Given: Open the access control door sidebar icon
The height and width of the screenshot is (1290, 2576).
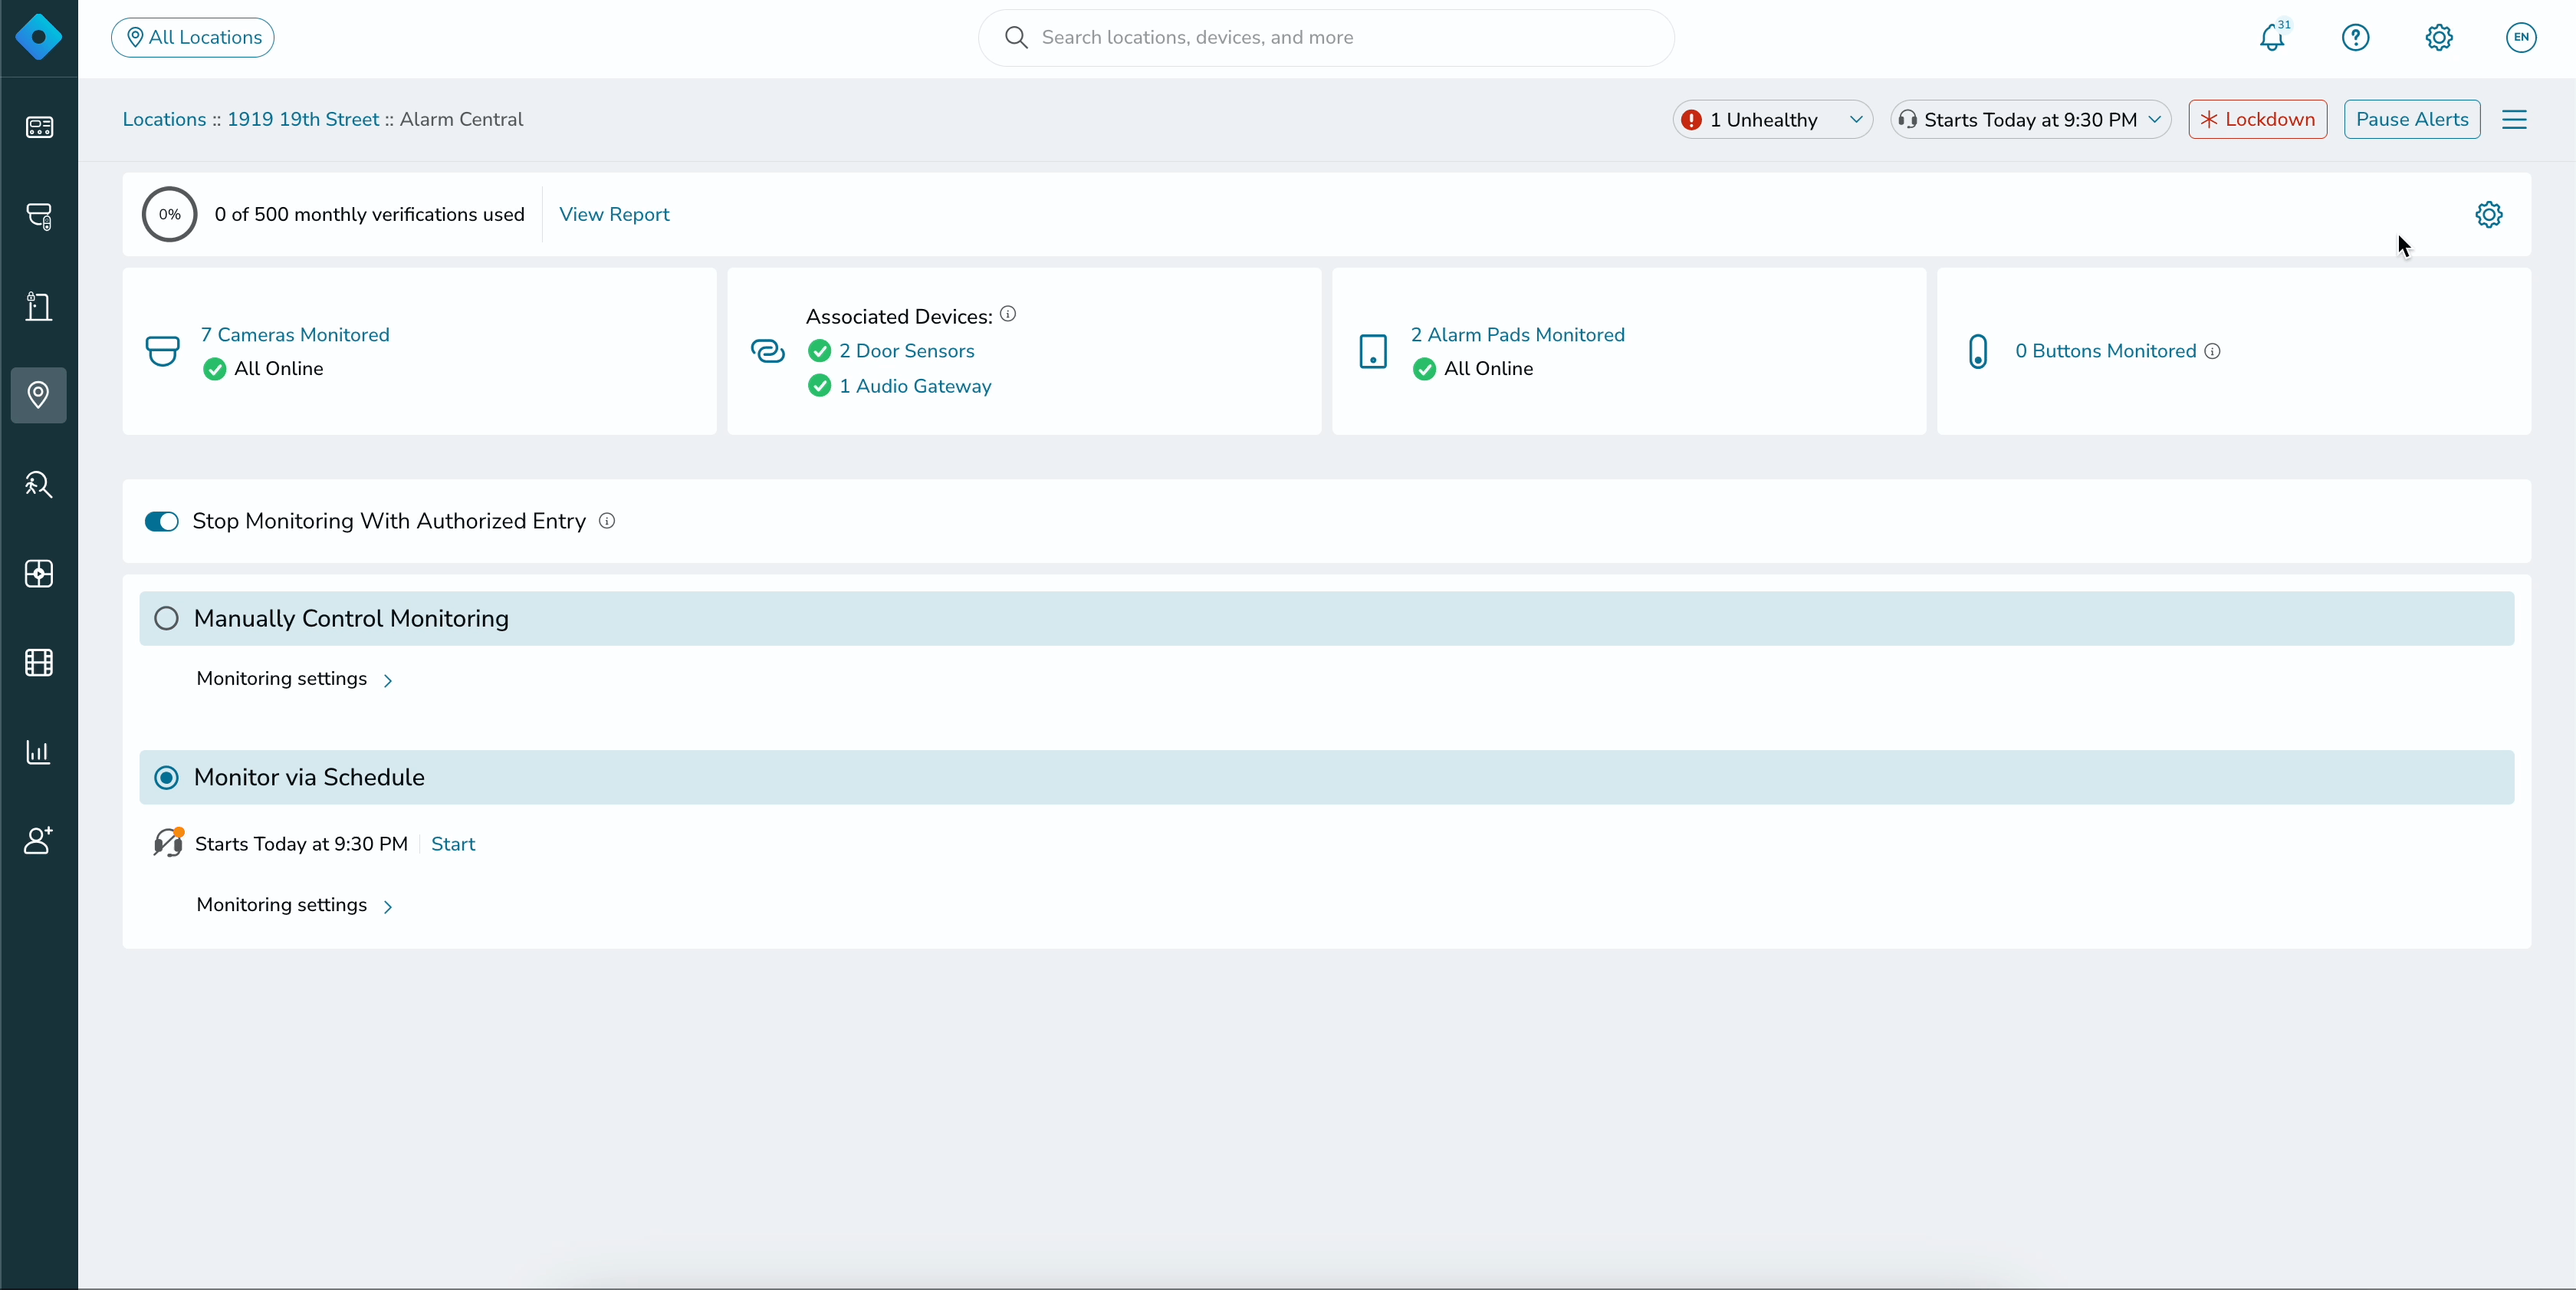Looking at the screenshot, I should pyautogui.click(x=39, y=306).
